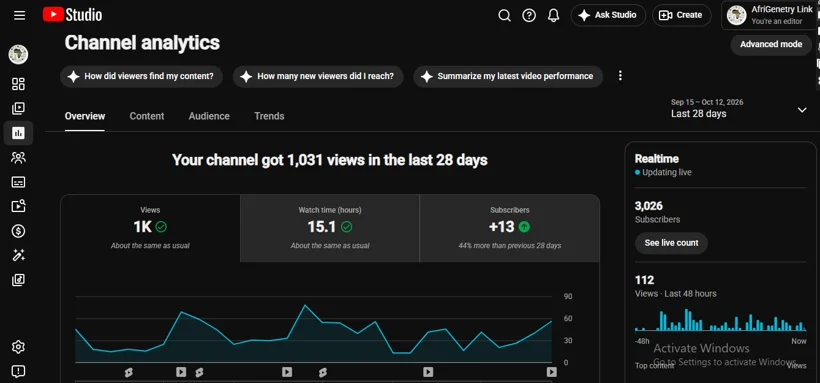Click the Realtime 48-hour bar chart
The image size is (820, 383).
721,319
